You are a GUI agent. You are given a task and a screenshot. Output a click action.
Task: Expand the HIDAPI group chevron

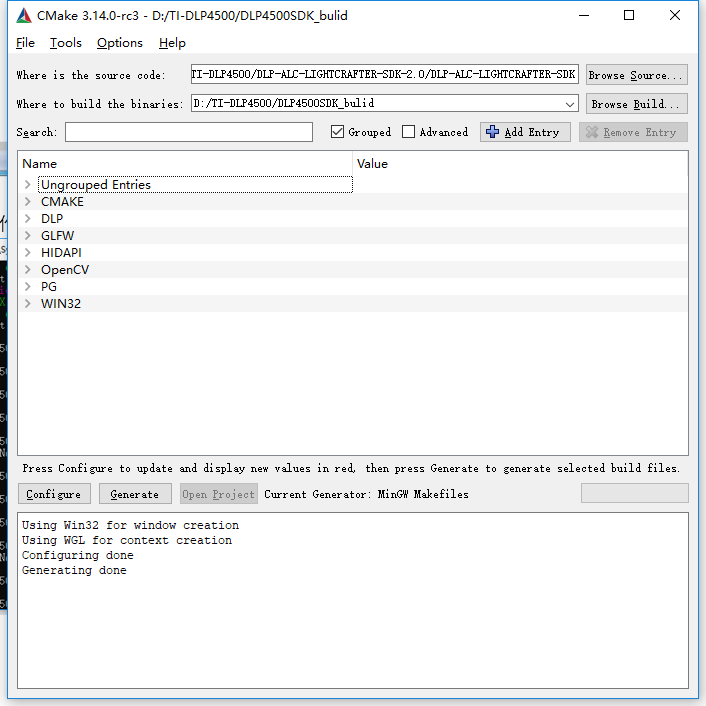click(27, 252)
